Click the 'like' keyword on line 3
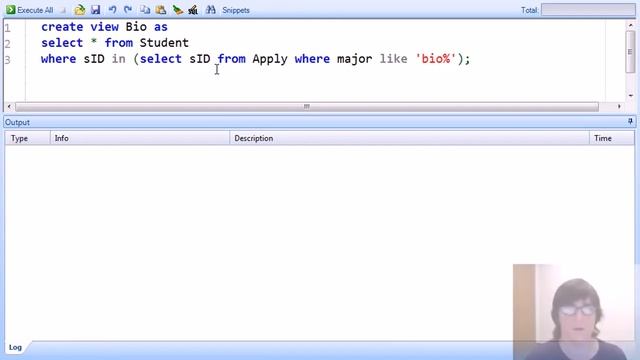This screenshot has height=360, width=640. (393, 59)
